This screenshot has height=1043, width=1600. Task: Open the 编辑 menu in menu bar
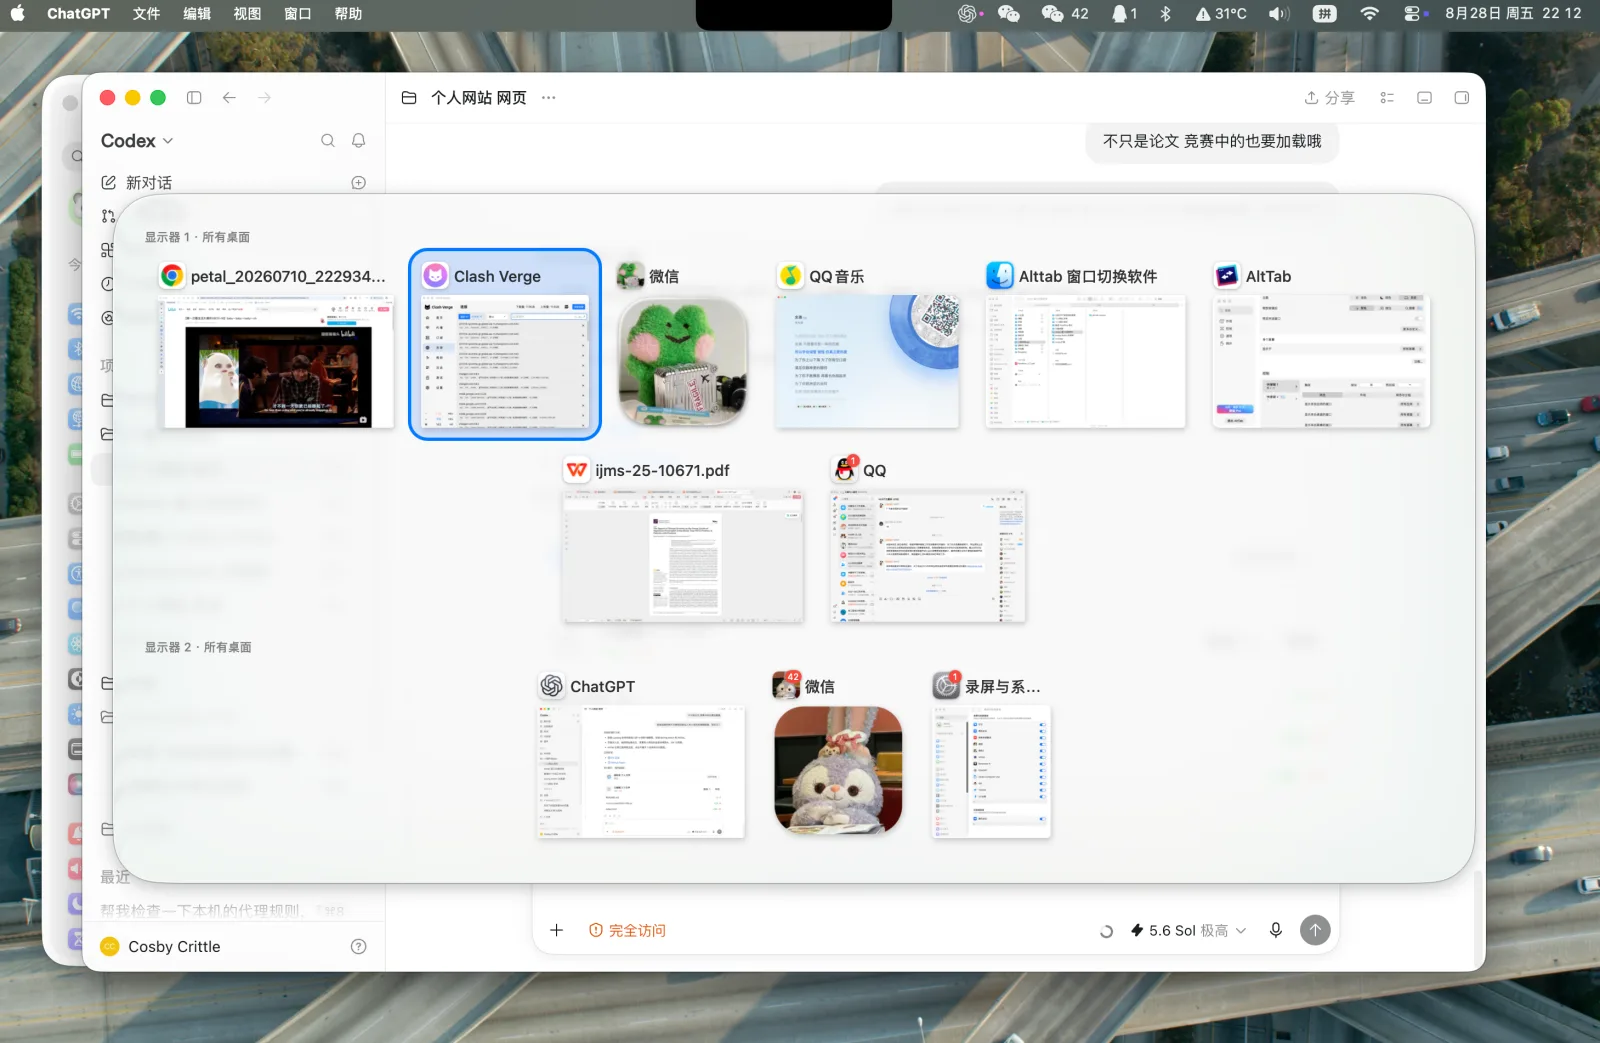(197, 14)
